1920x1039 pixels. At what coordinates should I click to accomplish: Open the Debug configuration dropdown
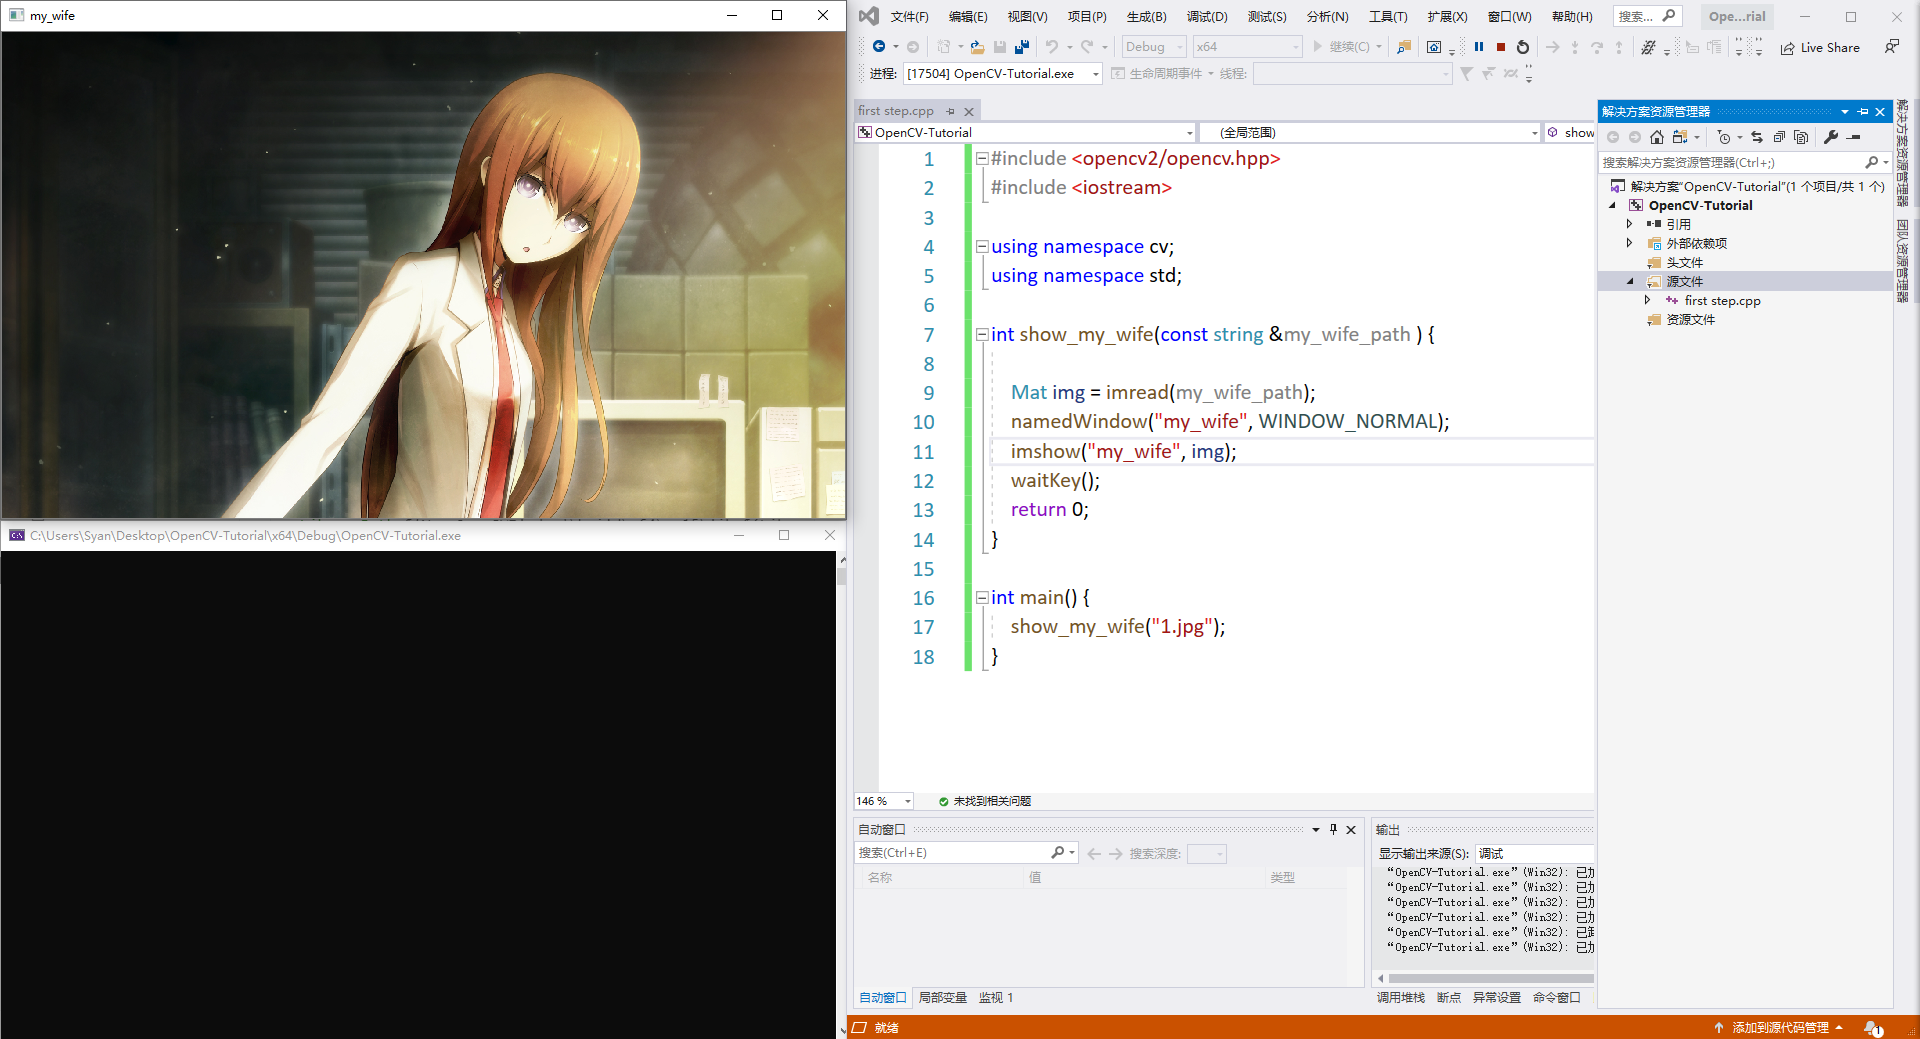pyautogui.click(x=1153, y=47)
